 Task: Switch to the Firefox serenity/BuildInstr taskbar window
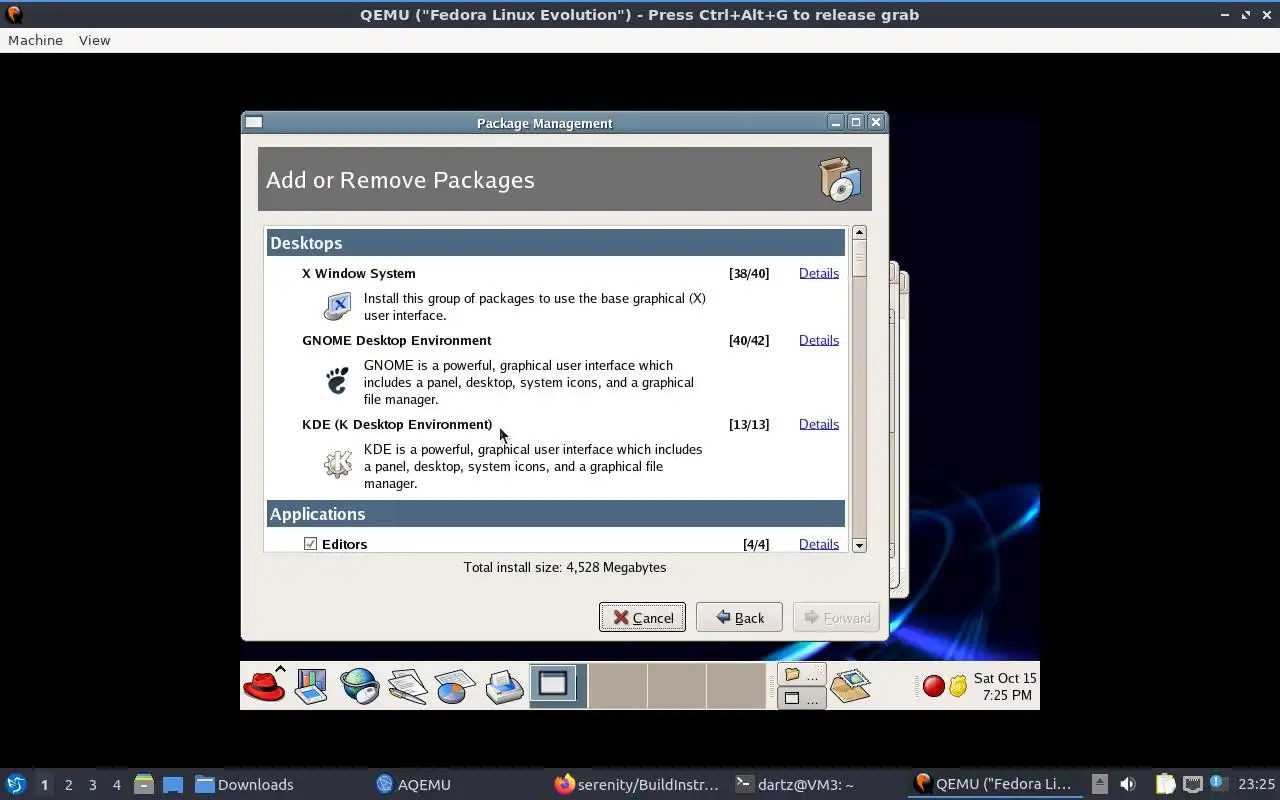click(636, 784)
